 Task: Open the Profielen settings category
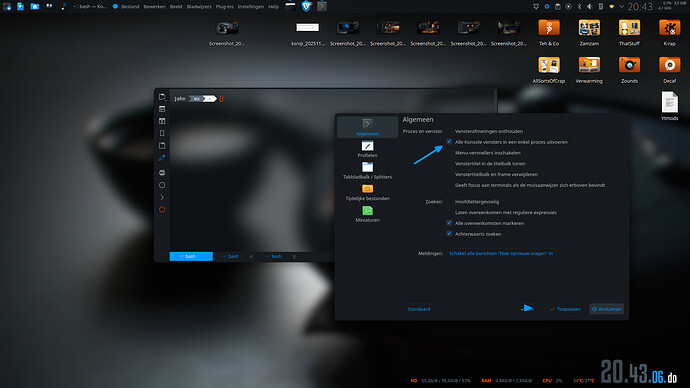coord(367,149)
